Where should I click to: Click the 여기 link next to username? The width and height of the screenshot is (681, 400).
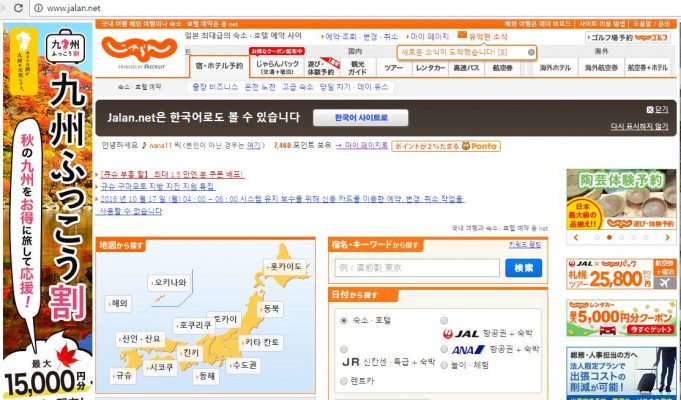click(253, 145)
